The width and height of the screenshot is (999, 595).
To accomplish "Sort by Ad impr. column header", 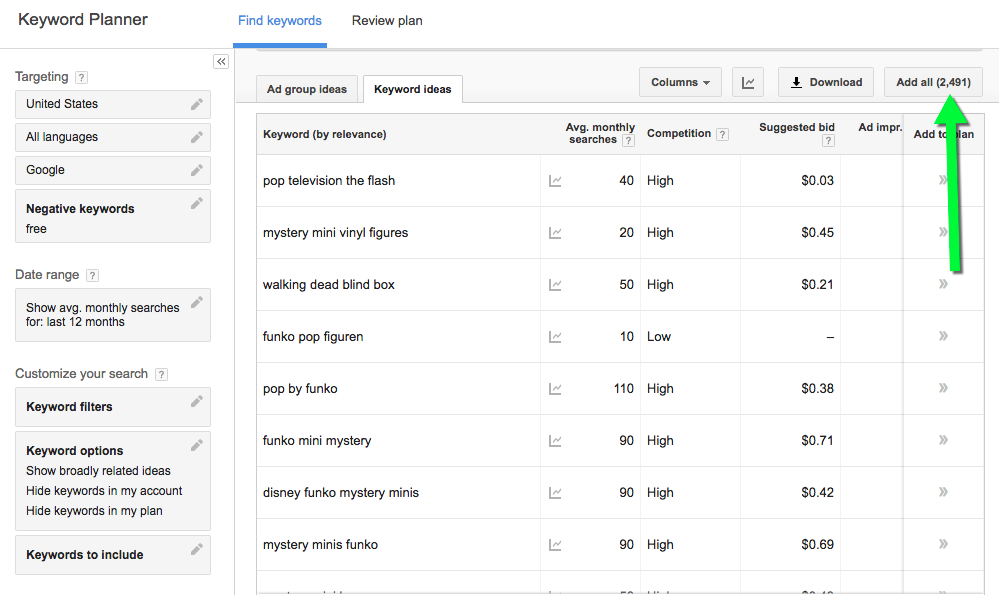I will [x=880, y=127].
